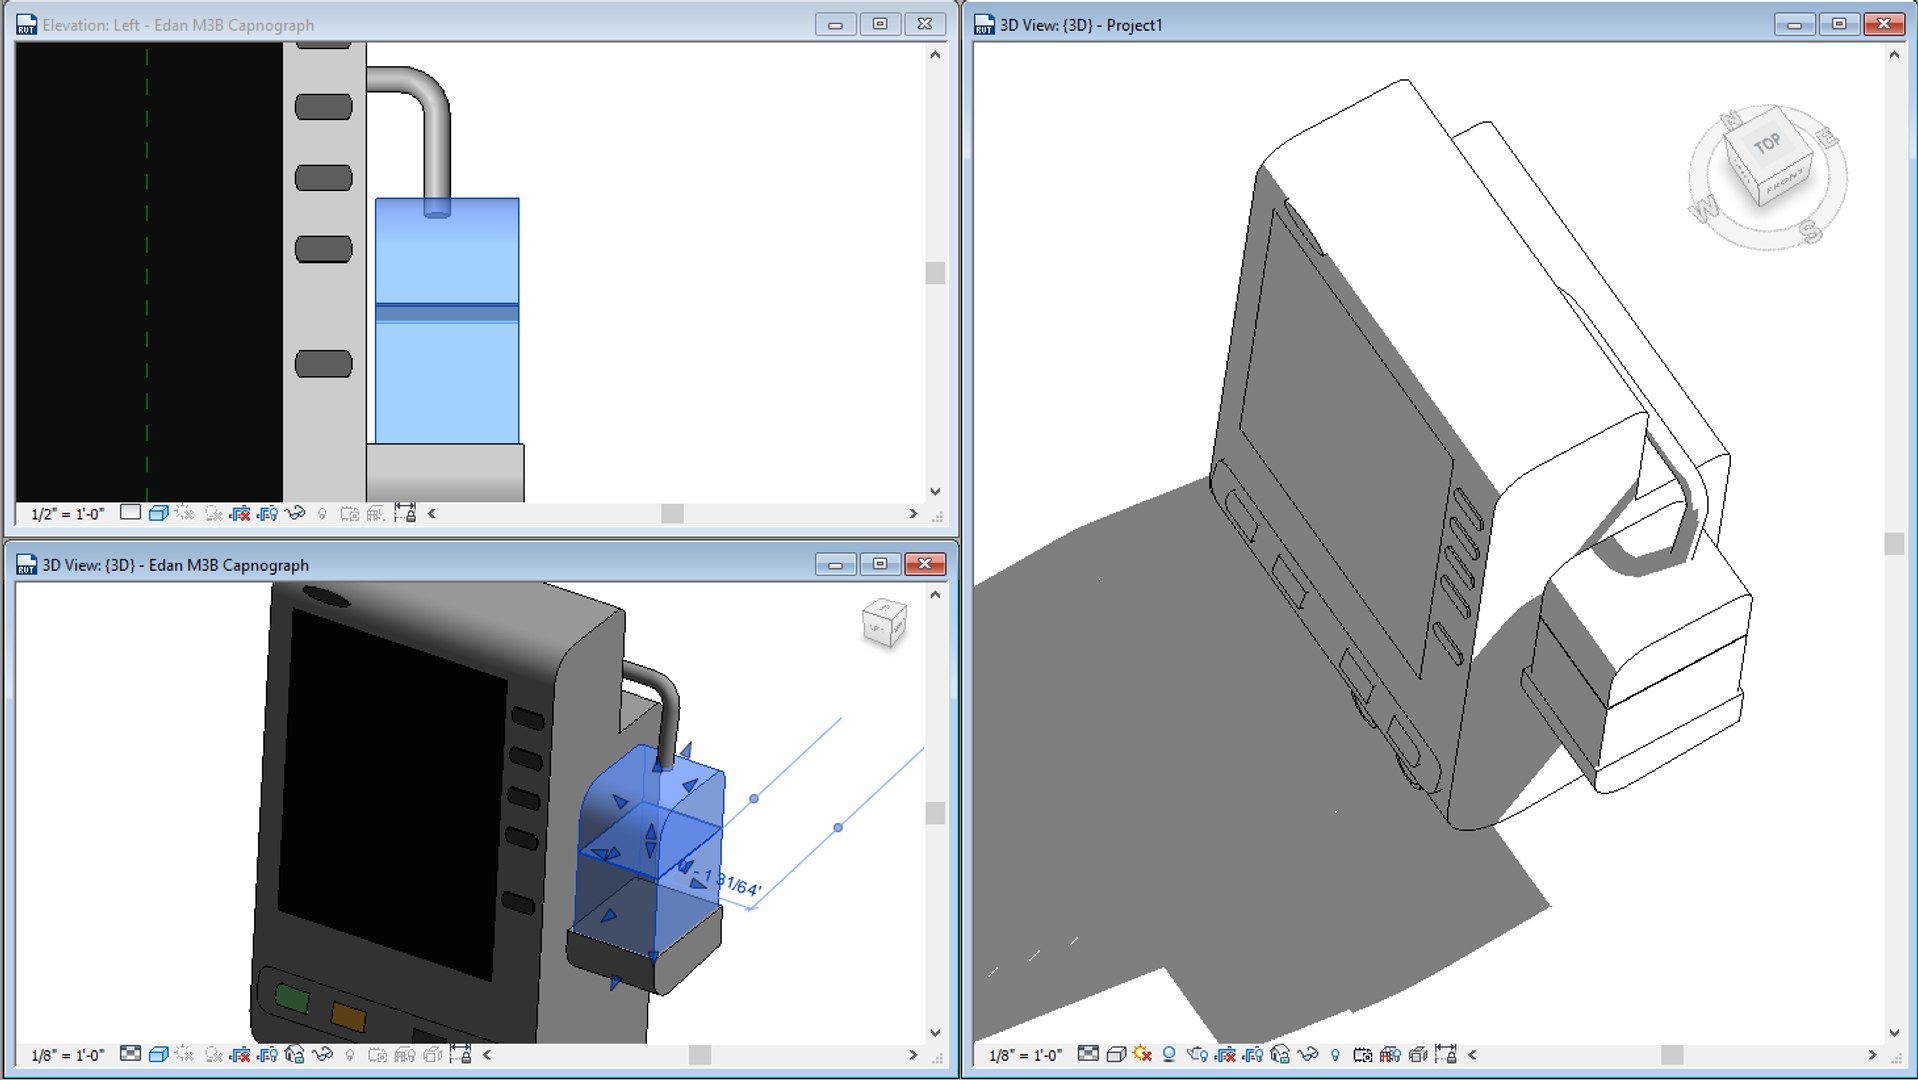Click the S compass direction on ViewCube
Viewport: 1918px width, 1080px height.
(1810, 232)
